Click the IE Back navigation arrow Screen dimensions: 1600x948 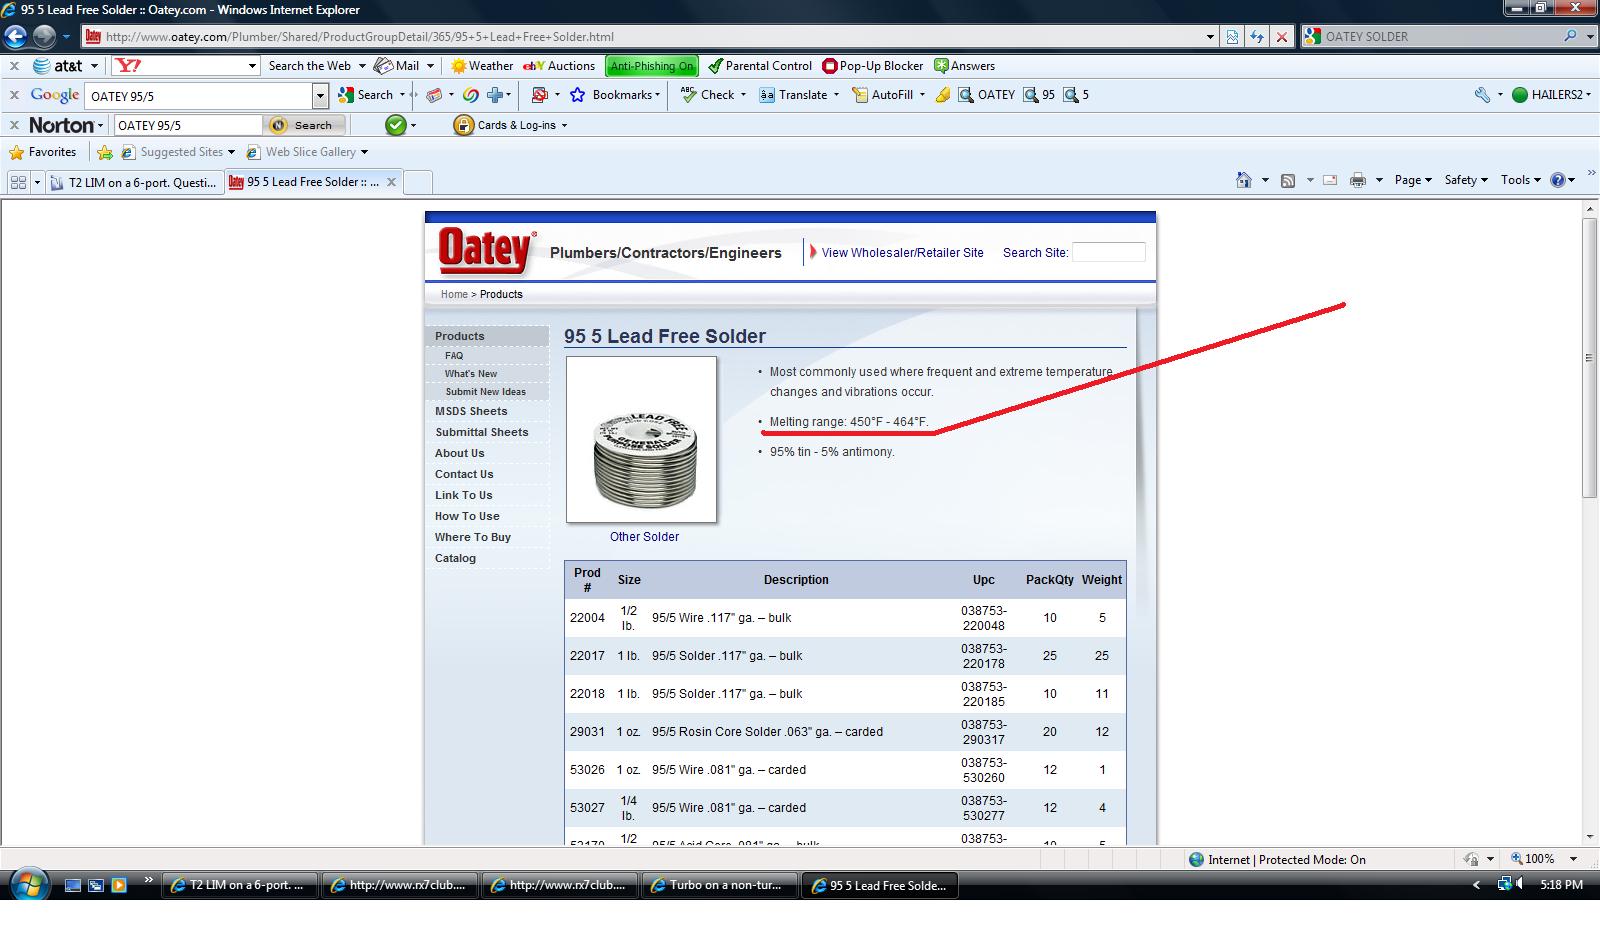(x=15, y=37)
